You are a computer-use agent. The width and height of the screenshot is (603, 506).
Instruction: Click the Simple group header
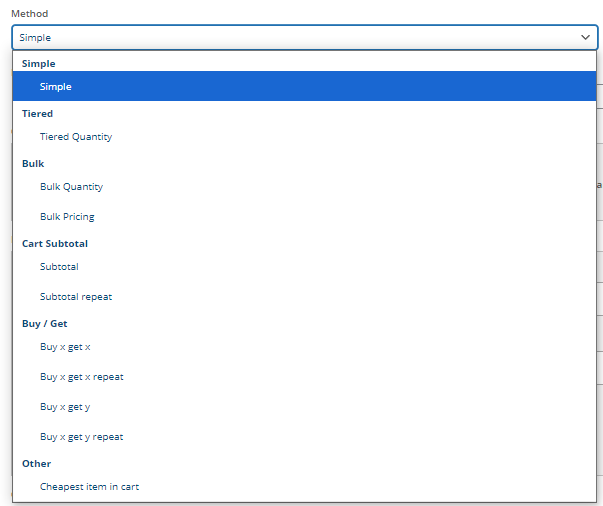tap(38, 63)
